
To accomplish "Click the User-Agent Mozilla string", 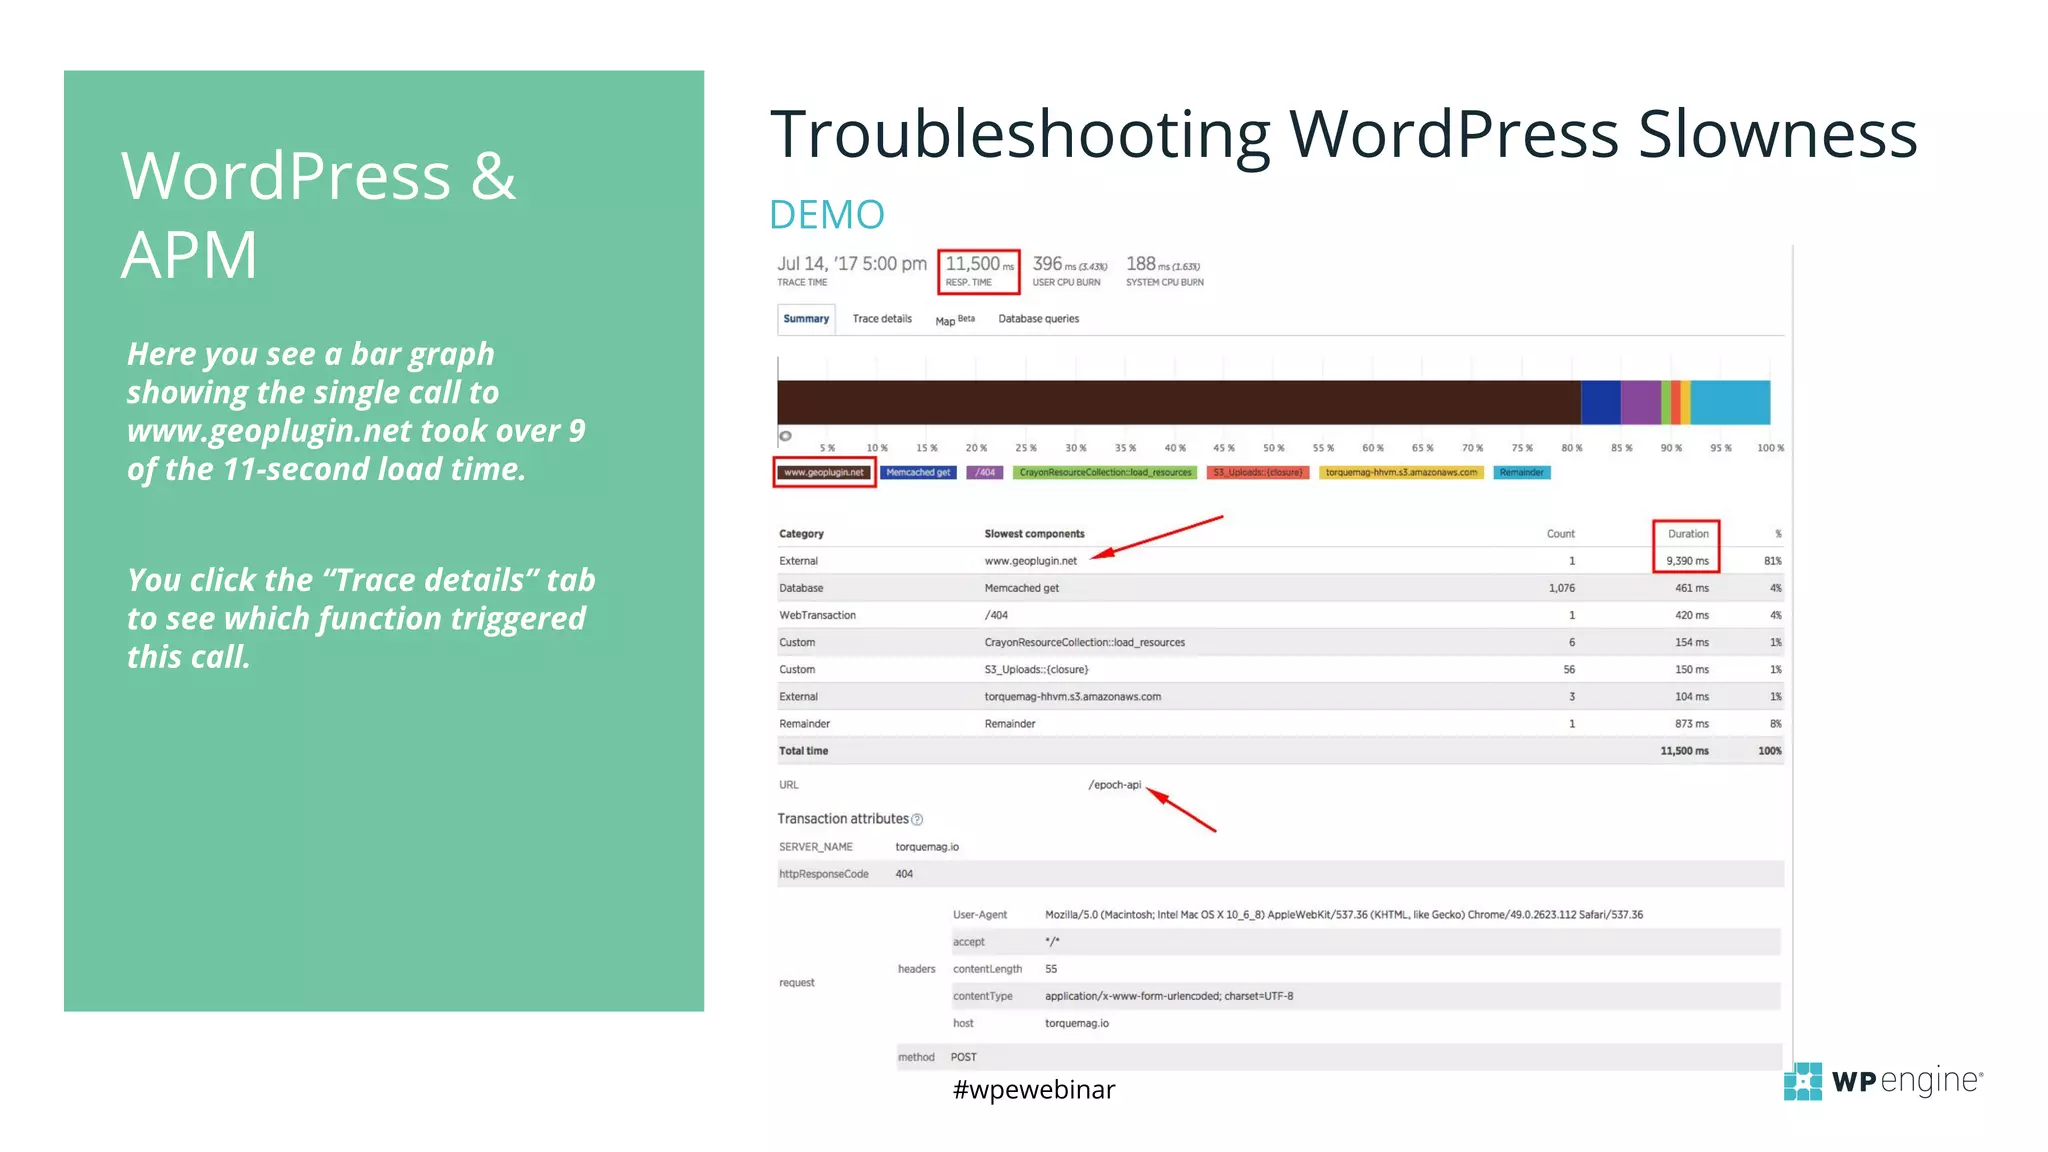I will [x=1344, y=915].
